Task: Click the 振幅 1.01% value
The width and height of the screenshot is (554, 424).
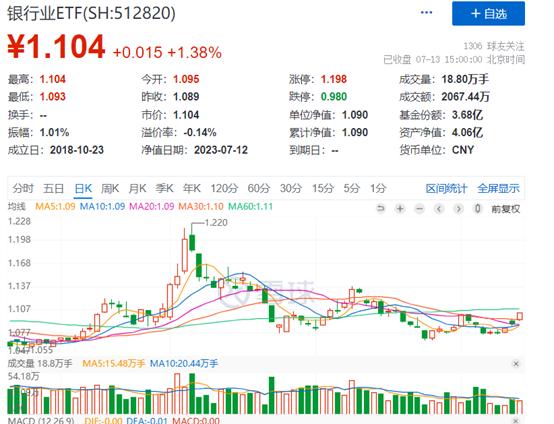Action: [54, 133]
